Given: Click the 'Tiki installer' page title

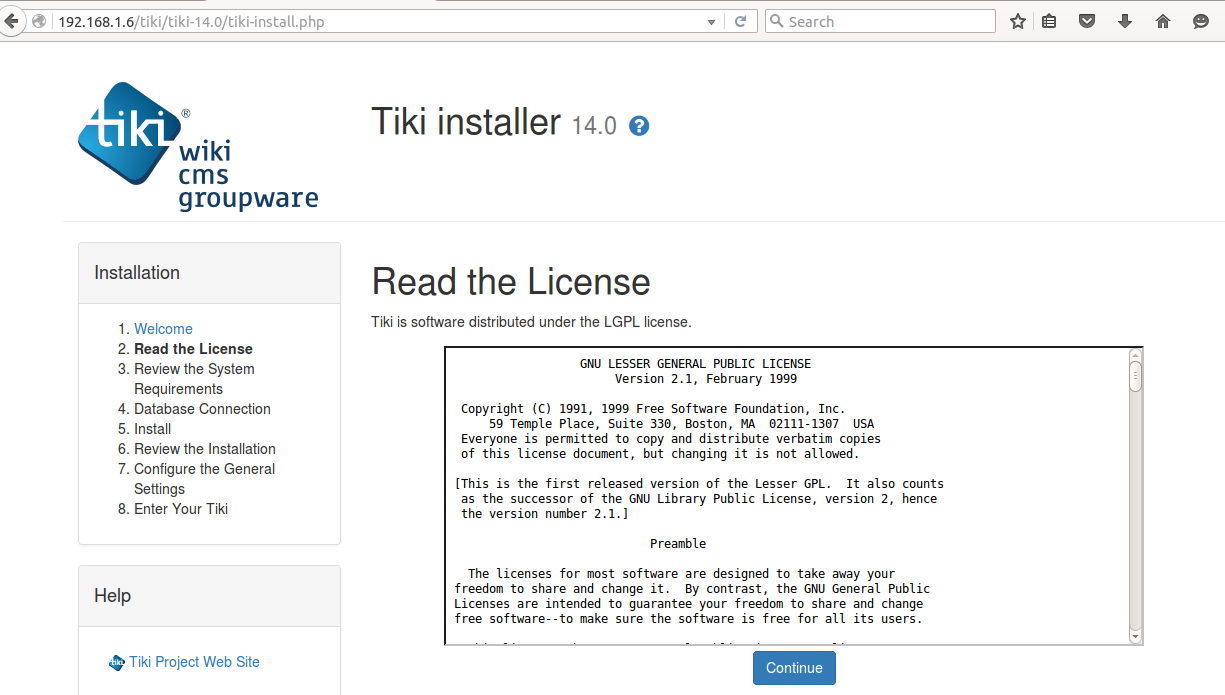Looking at the screenshot, I should [466, 122].
